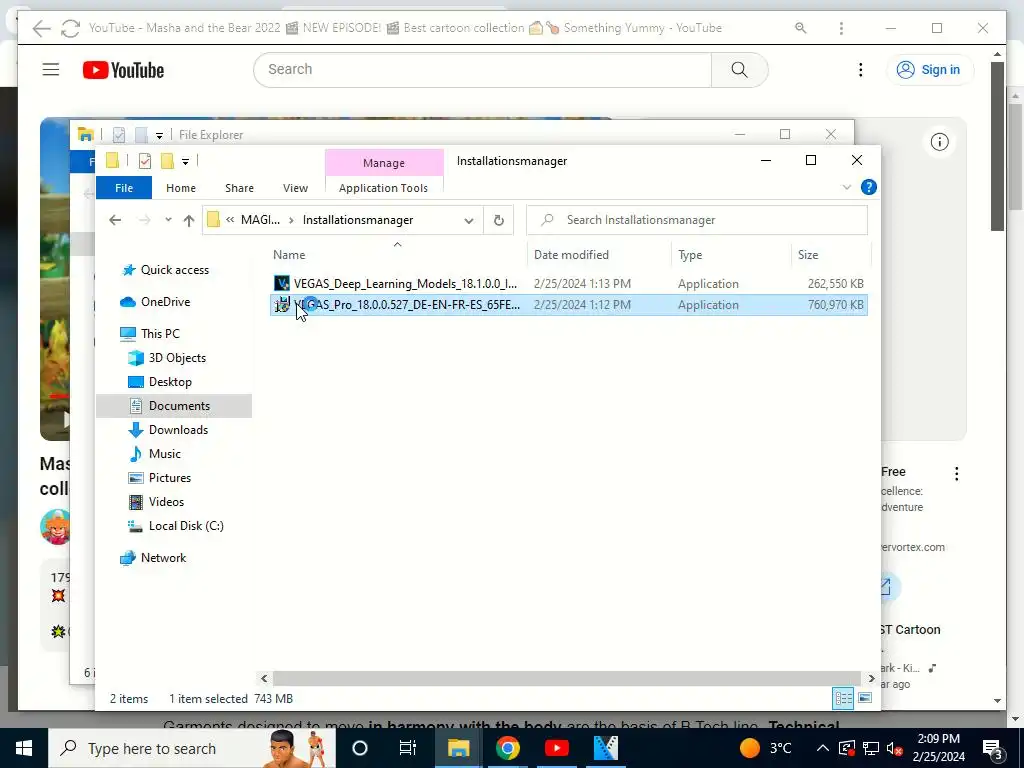Click the muted volume tray icon
Image resolution: width=1024 pixels, height=768 pixels.
point(895,749)
